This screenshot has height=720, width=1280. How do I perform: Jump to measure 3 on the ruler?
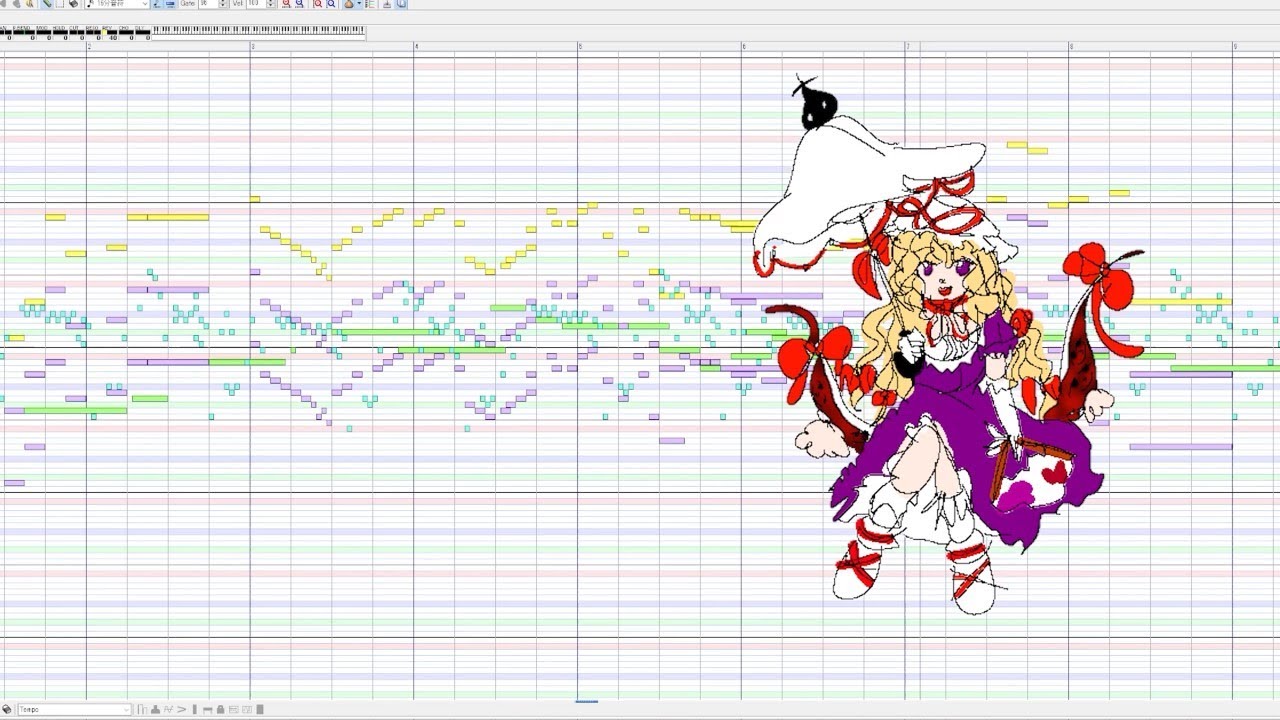(x=252, y=47)
